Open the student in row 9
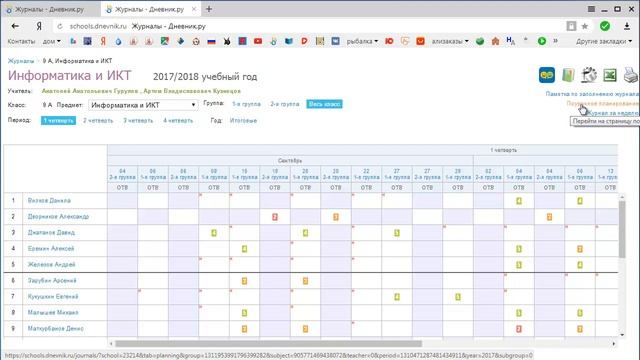 (56, 329)
